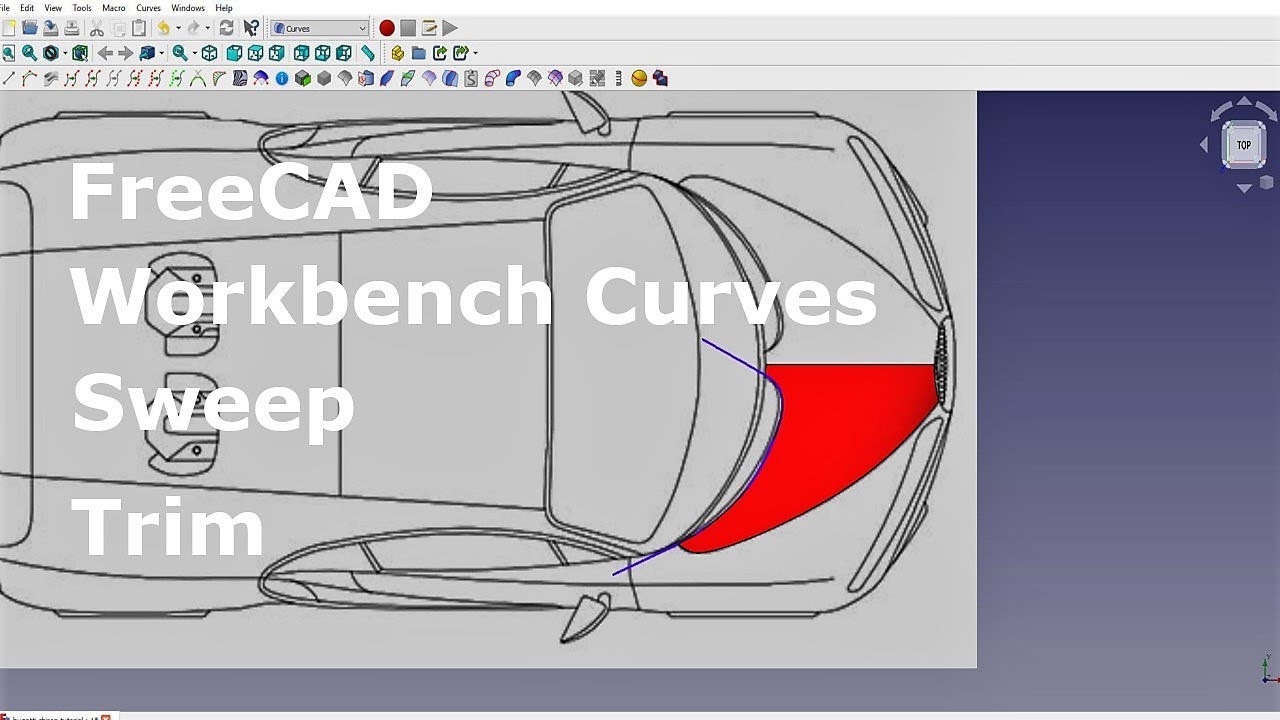Viewport: 1280px width, 720px height.
Task: Select the Curves line tool icon
Action: pos(9,78)
